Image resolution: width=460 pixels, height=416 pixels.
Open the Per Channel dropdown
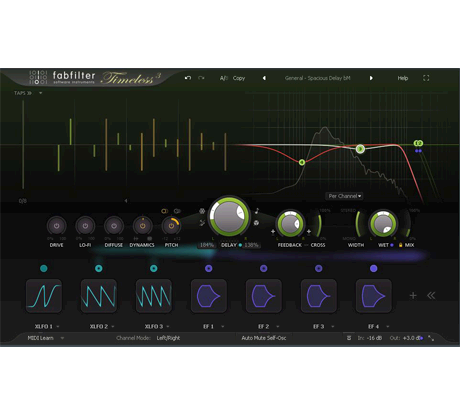344,196
